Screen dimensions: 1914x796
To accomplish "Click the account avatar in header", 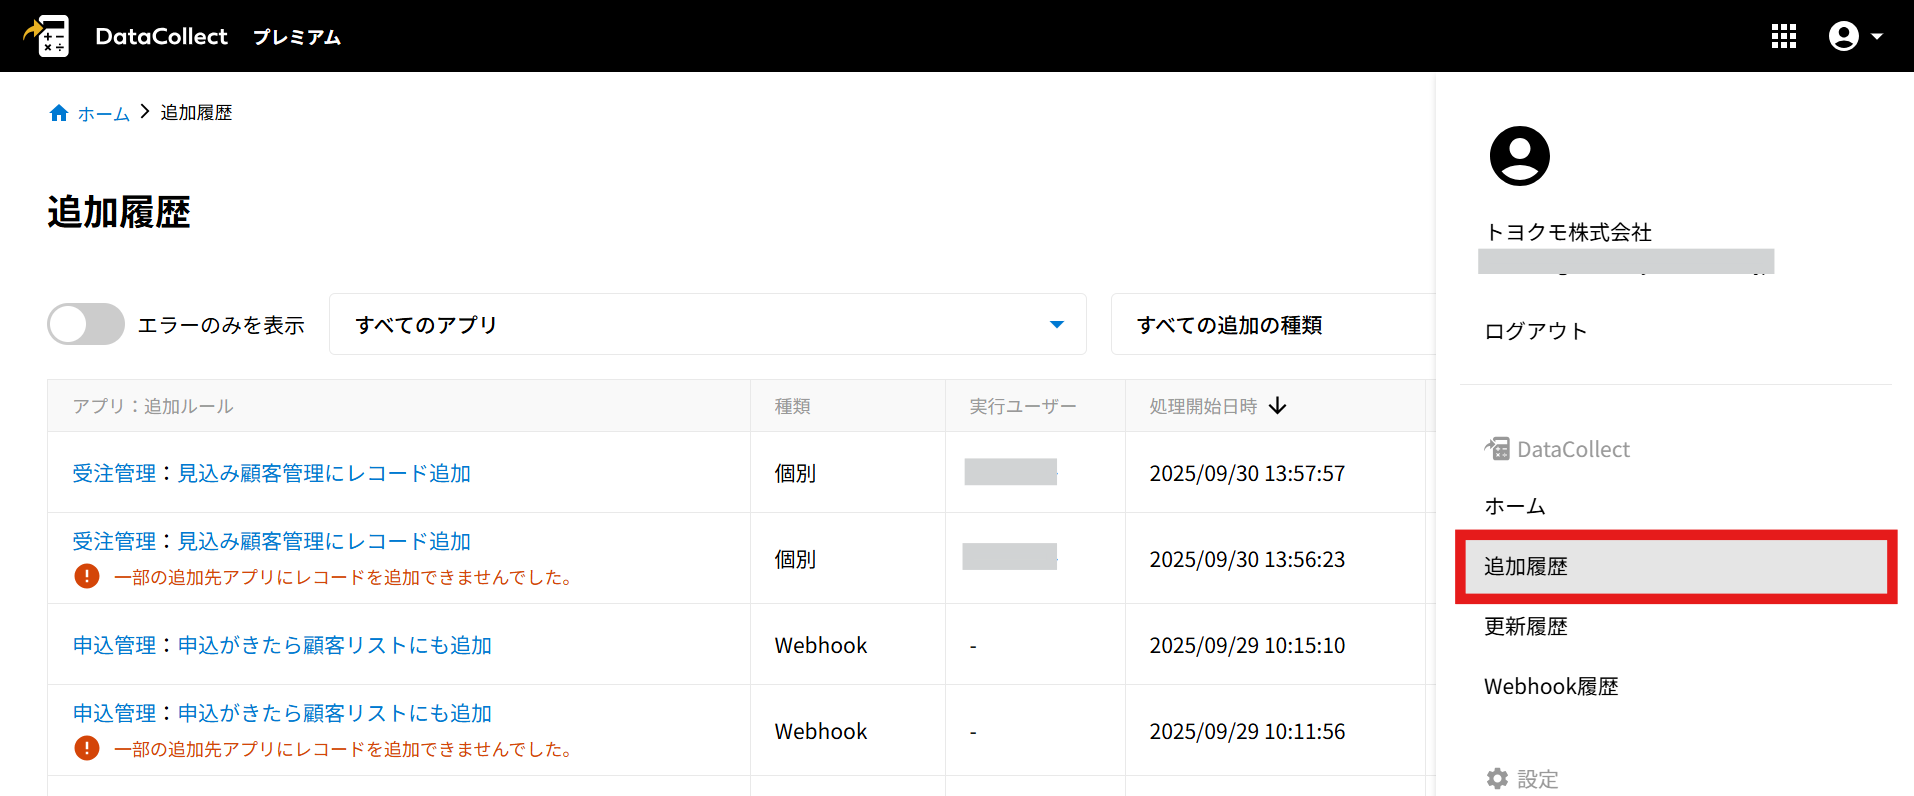I will (1843, 36).
